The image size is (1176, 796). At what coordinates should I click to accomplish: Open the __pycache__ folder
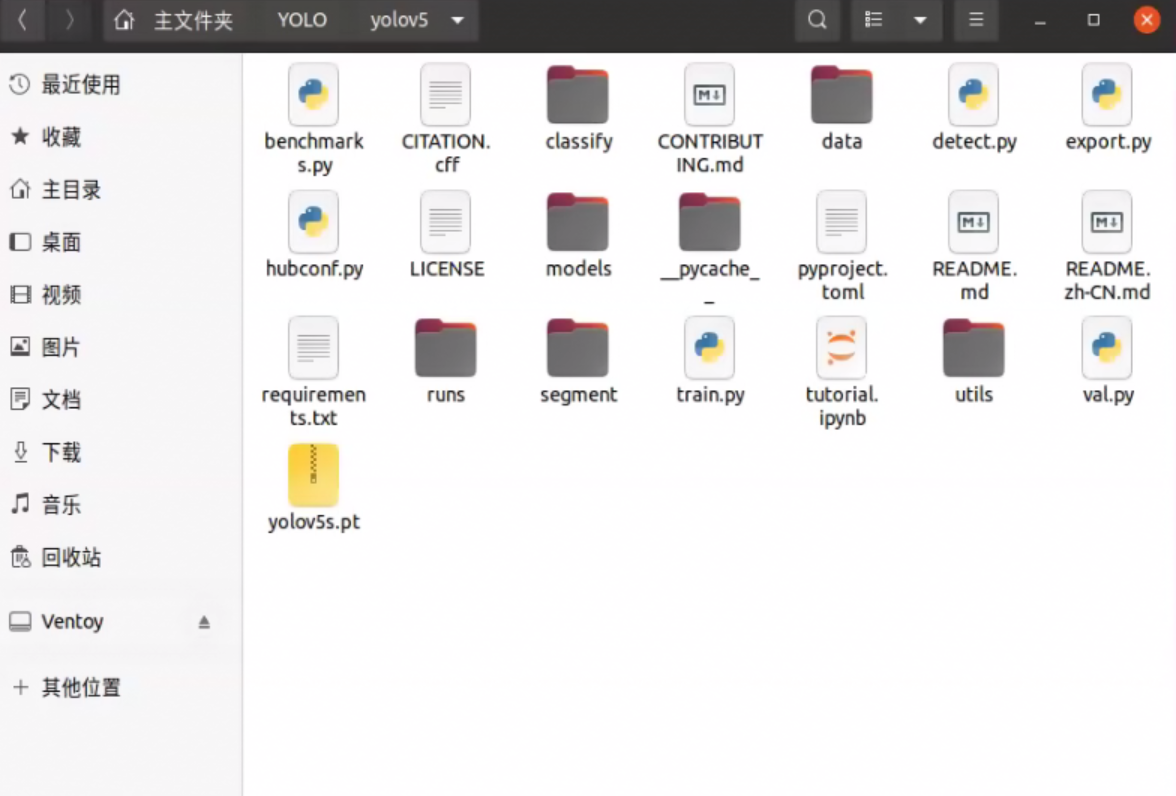pos(710,222)
